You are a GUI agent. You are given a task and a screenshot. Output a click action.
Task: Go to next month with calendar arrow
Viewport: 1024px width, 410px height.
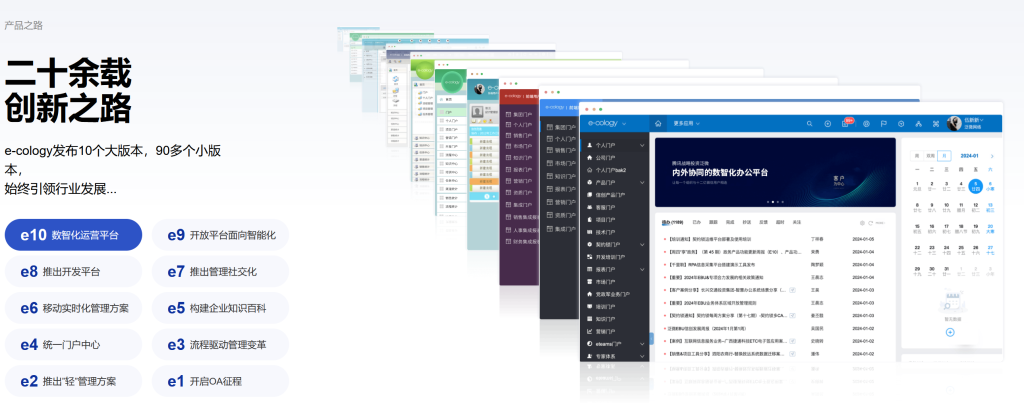click(x=990, y=156)
